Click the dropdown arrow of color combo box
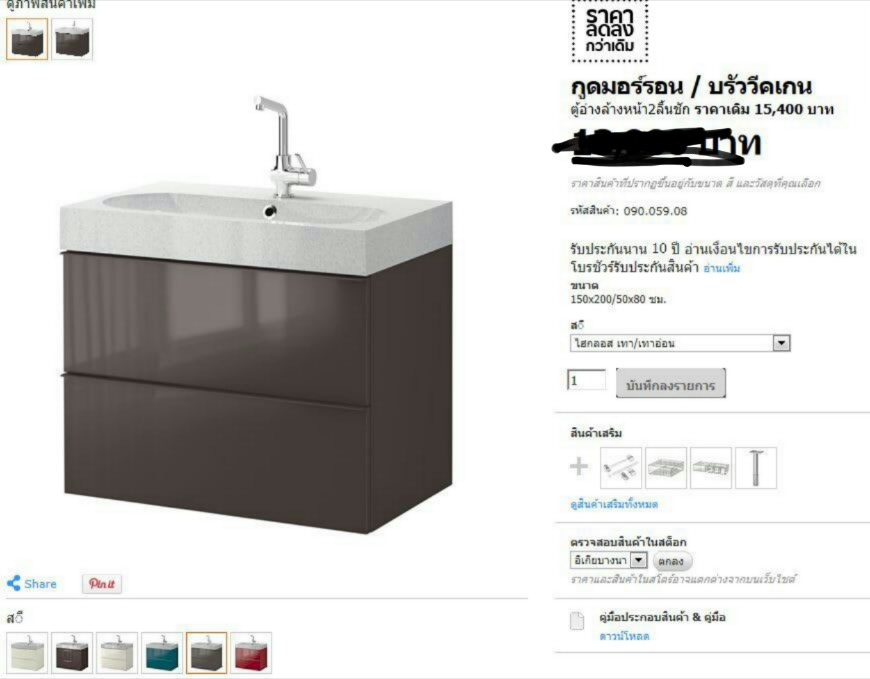Image resolution: width=870 pixels, height=679 pixels. (x=781, y=343)
